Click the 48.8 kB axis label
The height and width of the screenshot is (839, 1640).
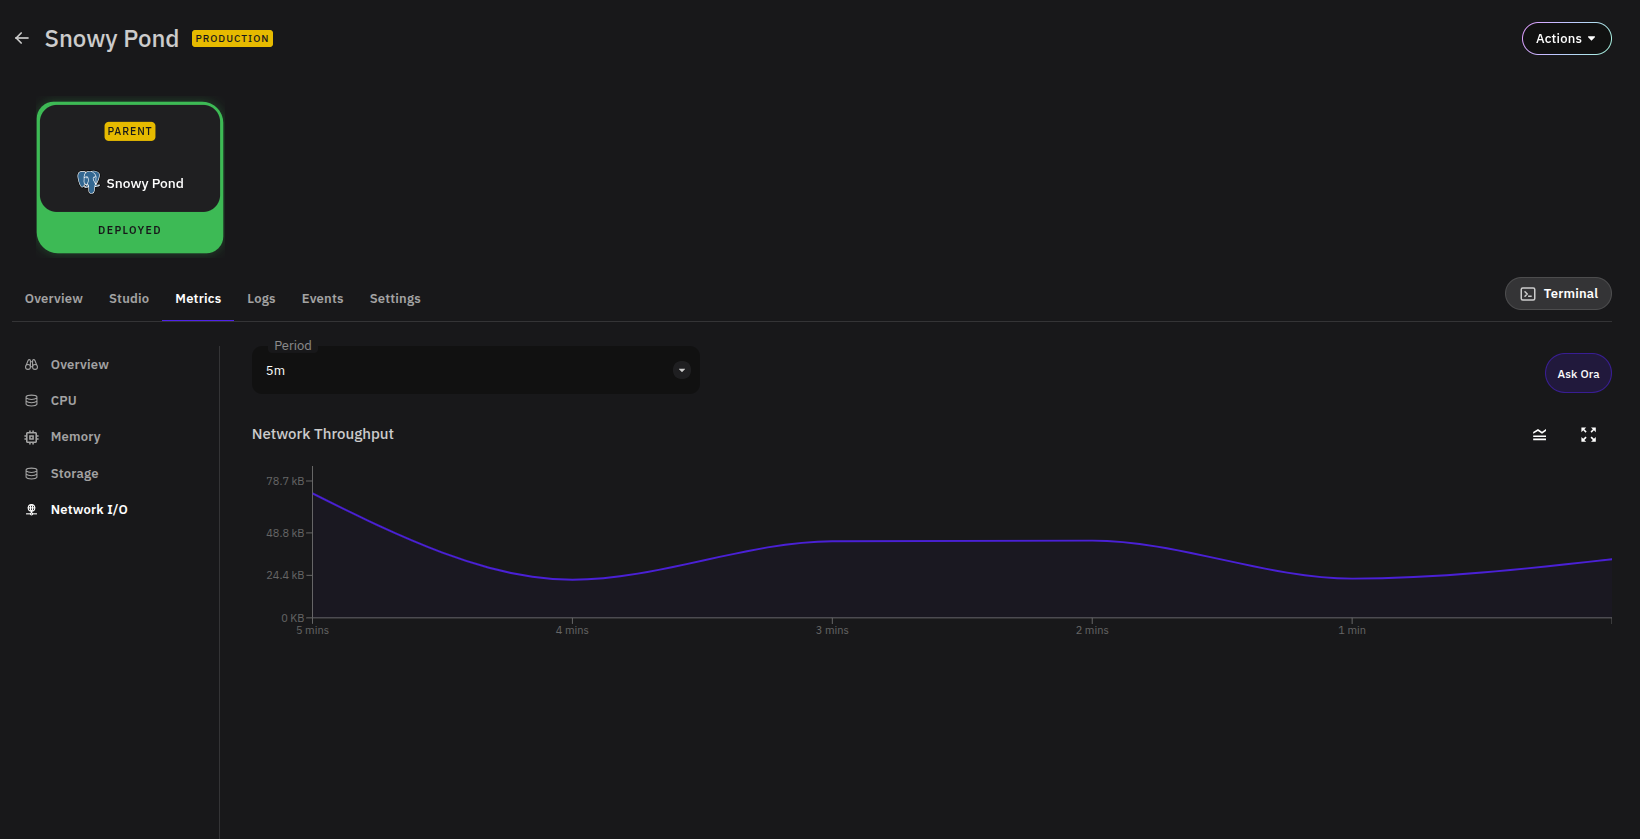(x=285, y=533)
